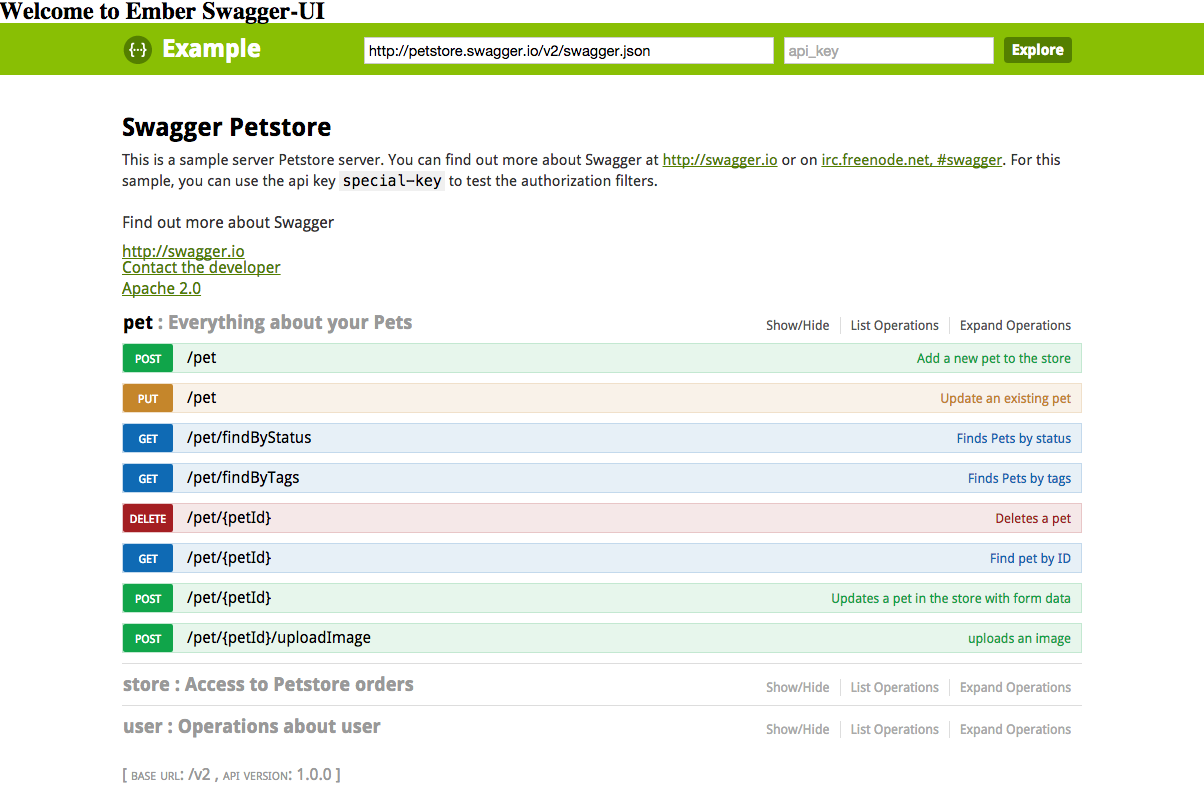Click GET badge for findByTags
The image size is (1204, 790).
tap(148, 478)
